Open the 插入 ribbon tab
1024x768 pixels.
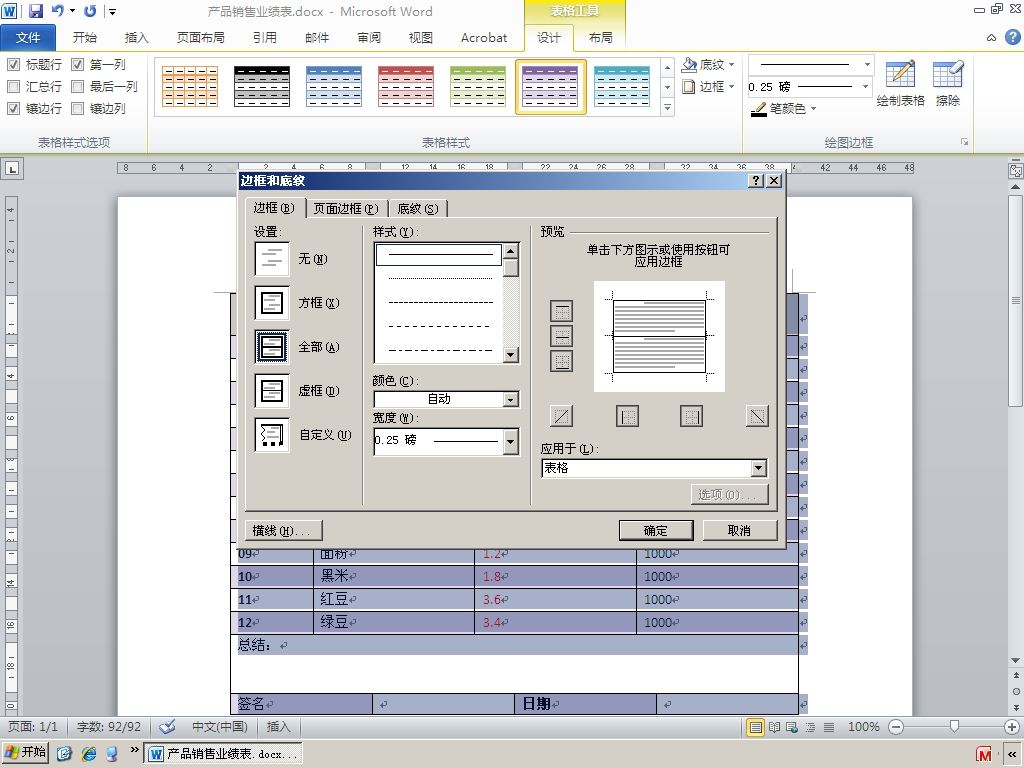(136, 38)
